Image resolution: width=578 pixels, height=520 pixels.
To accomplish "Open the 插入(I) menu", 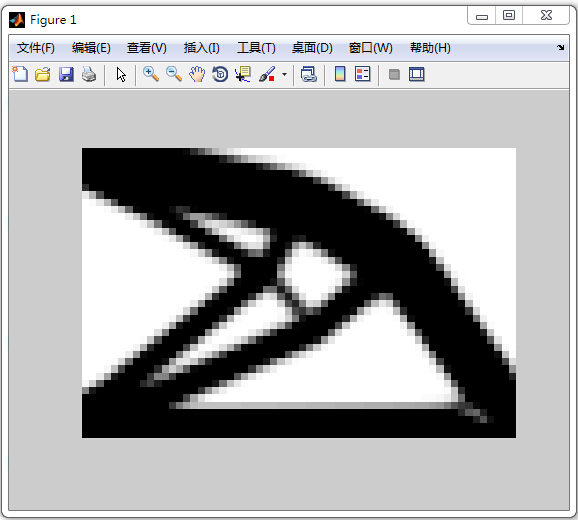I will [202, 48].
